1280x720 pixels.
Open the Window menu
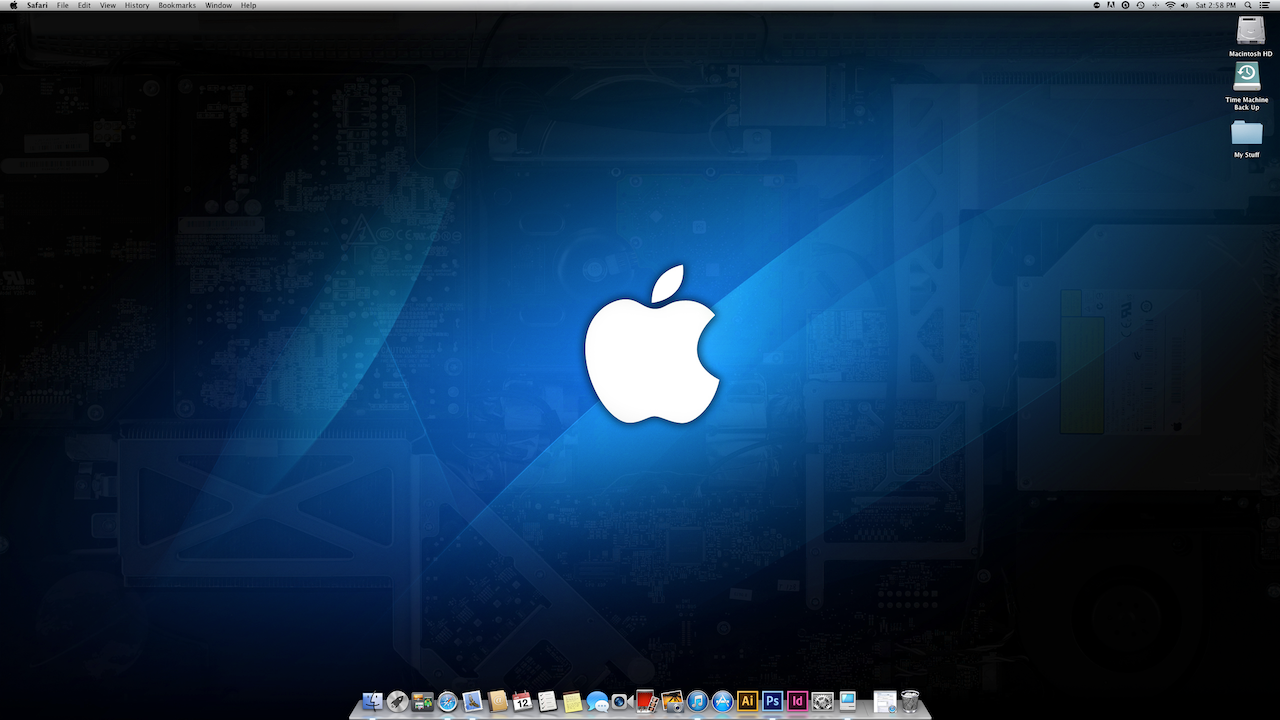coord(218,5)
